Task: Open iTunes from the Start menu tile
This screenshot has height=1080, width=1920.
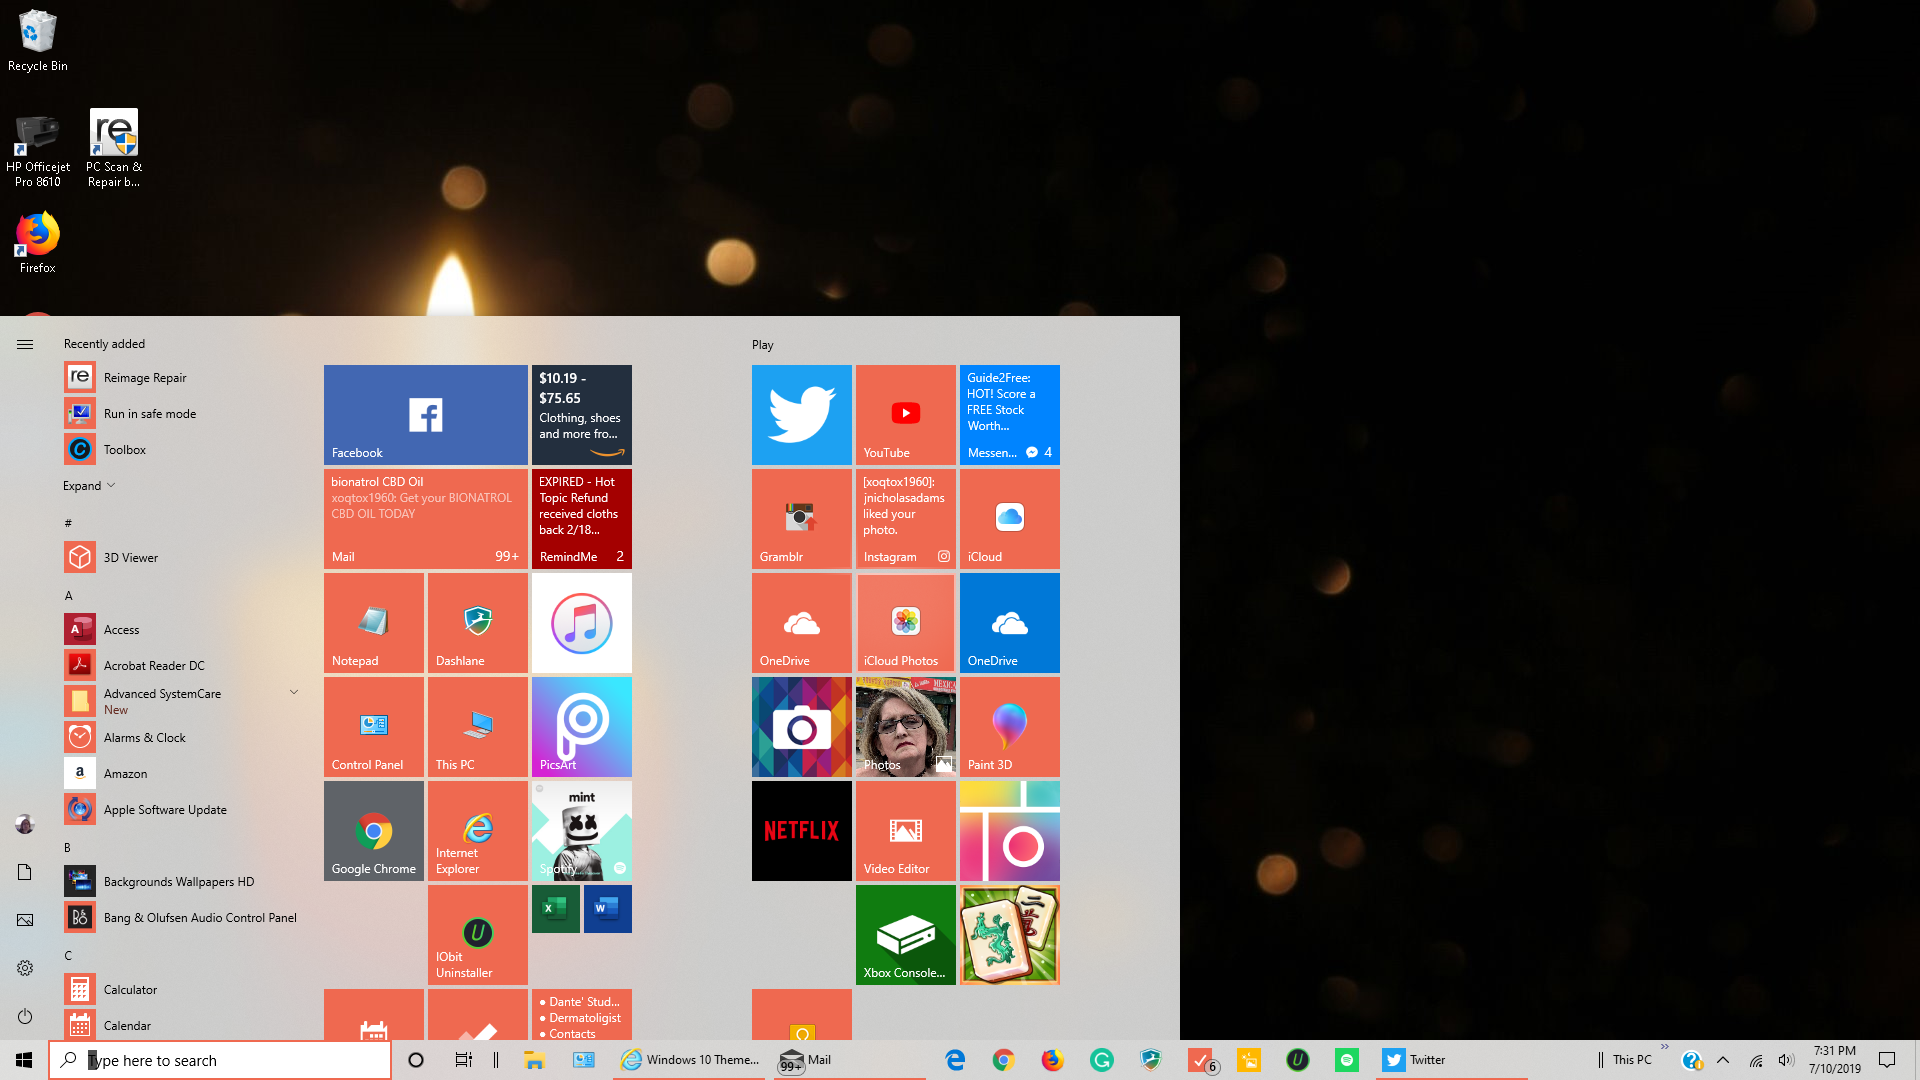Action: [x=581, y=622]
